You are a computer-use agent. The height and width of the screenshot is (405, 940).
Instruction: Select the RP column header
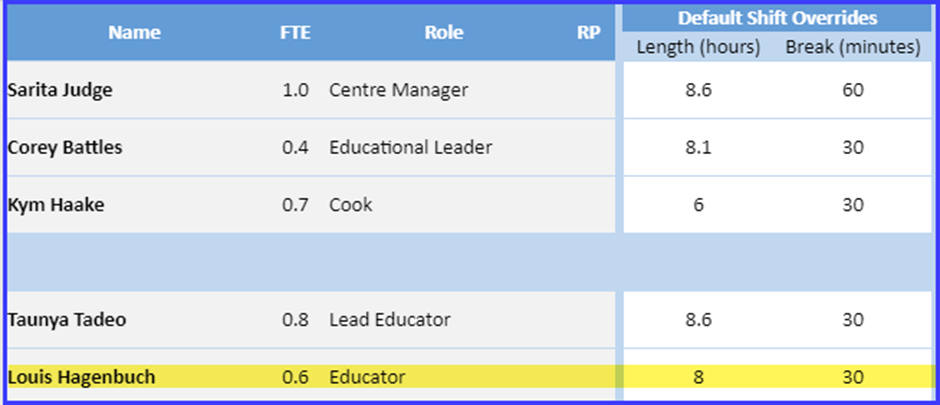coord(588,32)
